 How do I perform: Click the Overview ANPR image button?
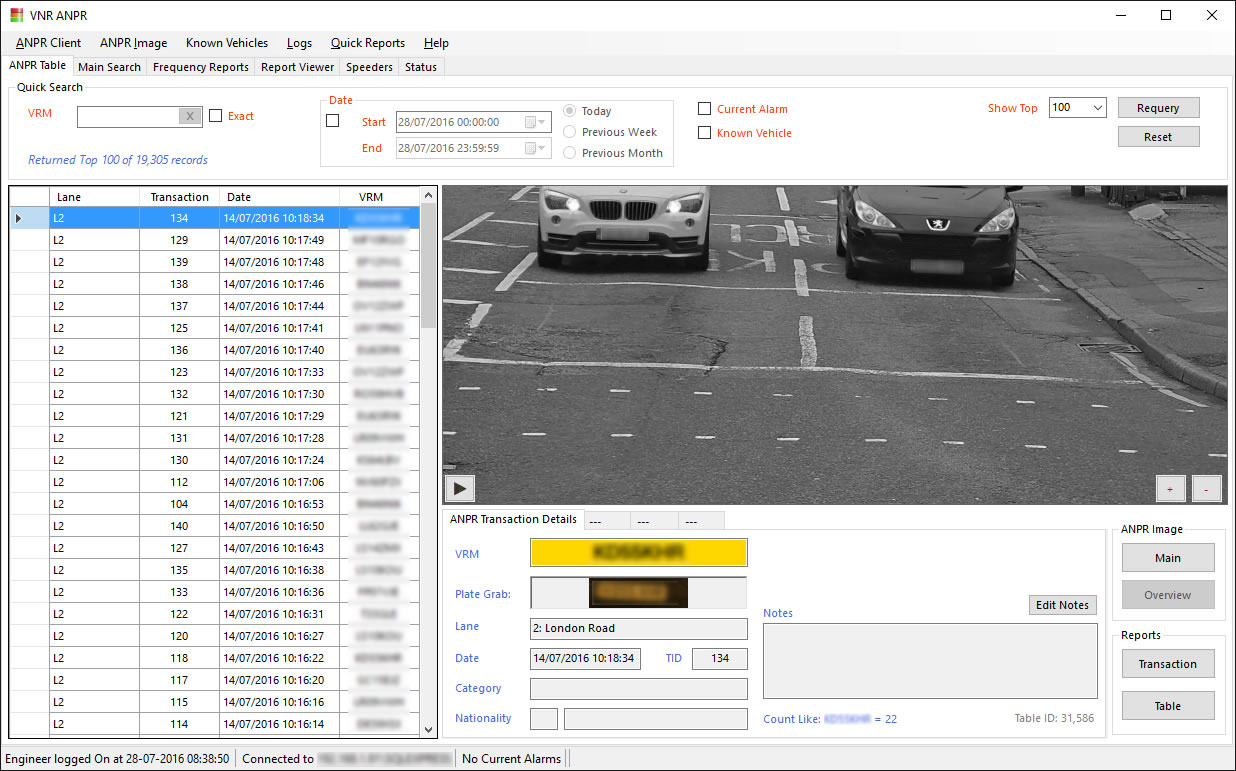click(x=1168, y=595)
